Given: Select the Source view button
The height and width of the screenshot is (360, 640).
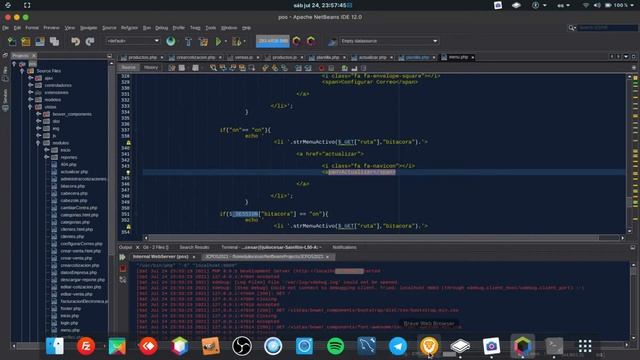Looking at the screenshot, I should pyautogui.click(x=128, y=67).
